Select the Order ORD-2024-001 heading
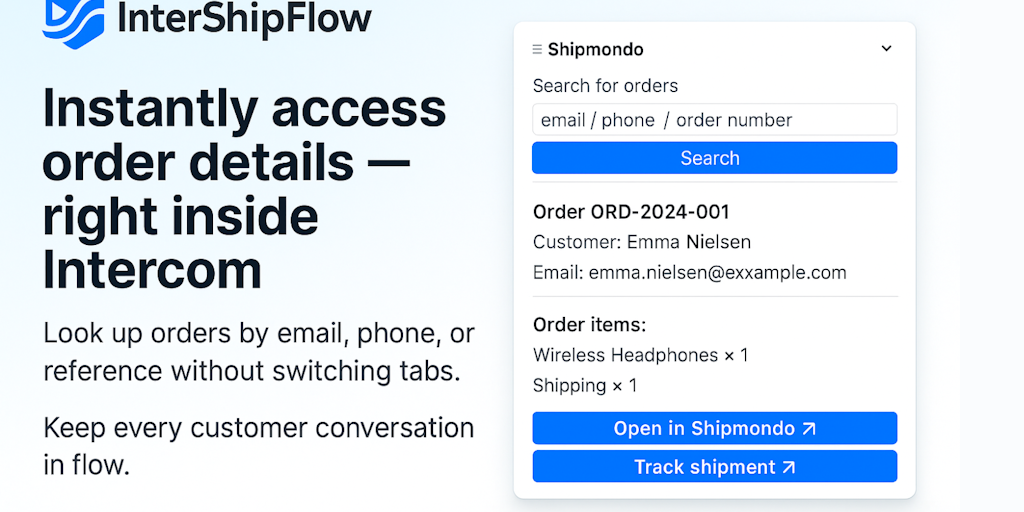1024x512 pixels. pyautogui.click(x=631, y=212)
